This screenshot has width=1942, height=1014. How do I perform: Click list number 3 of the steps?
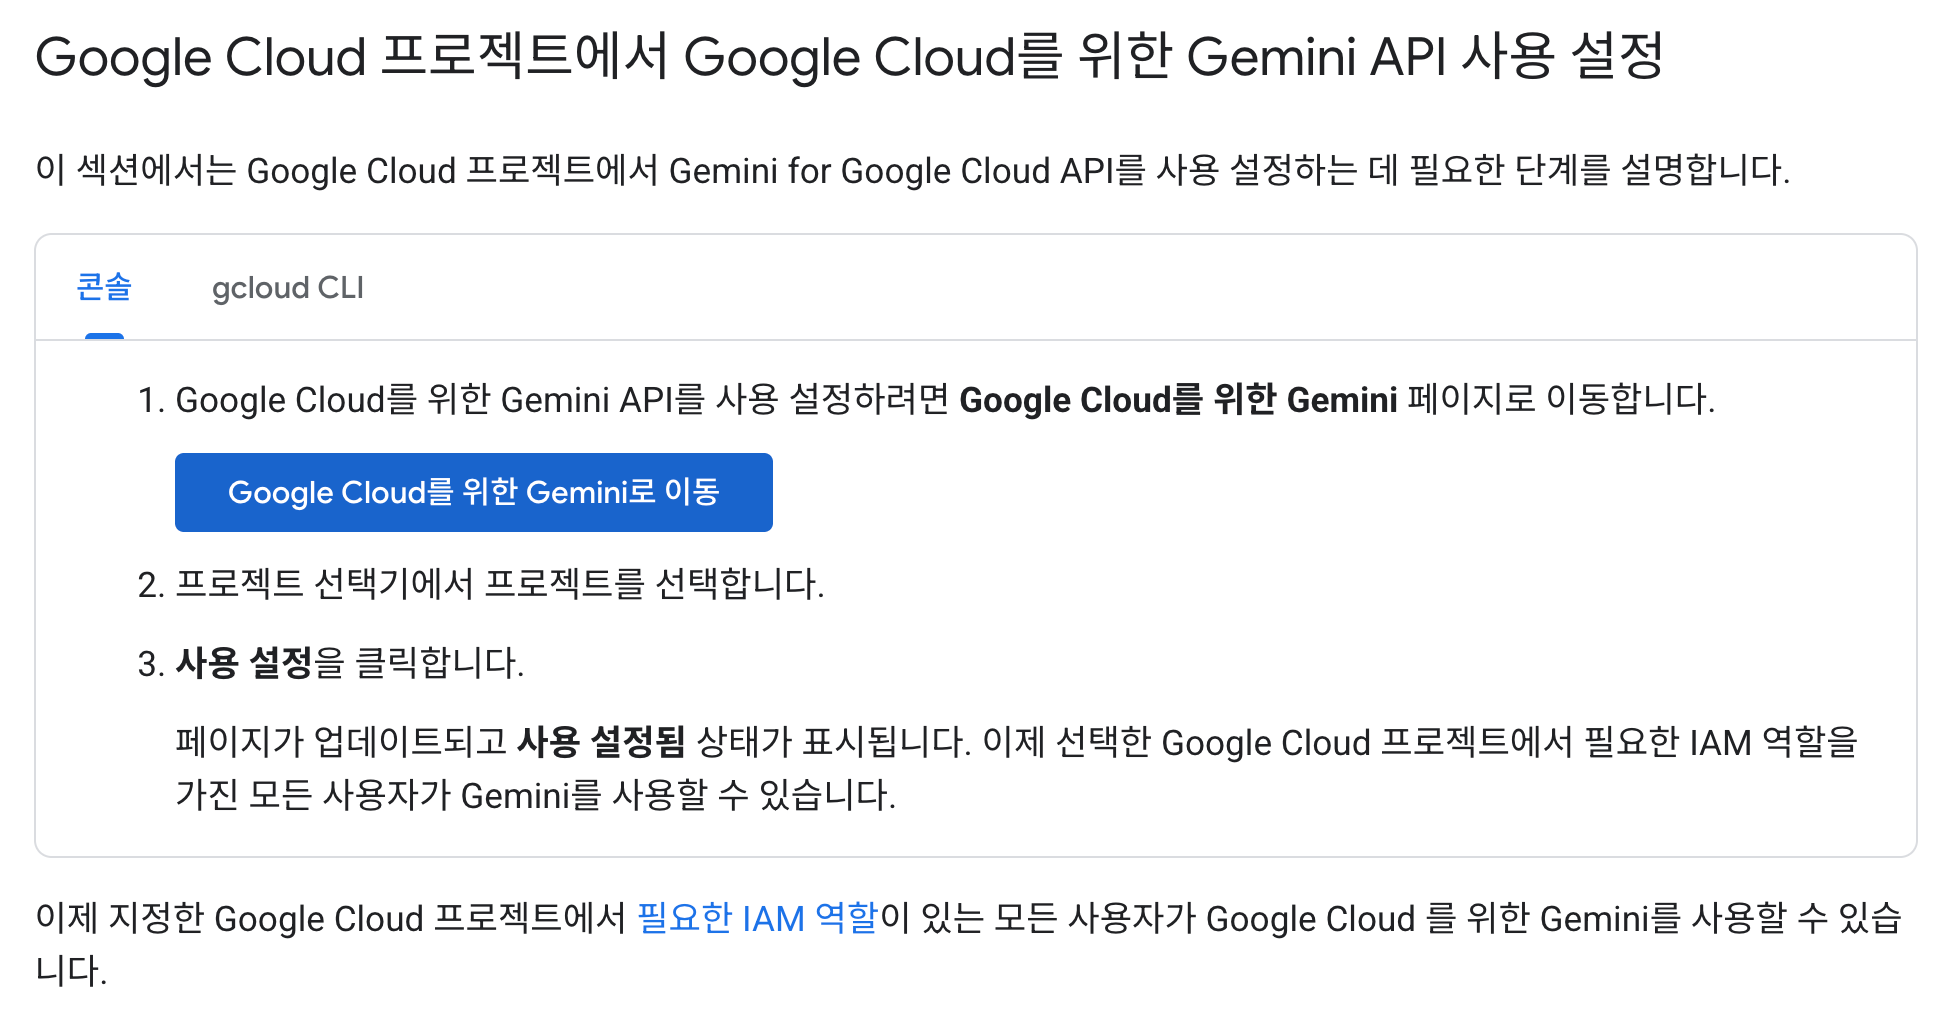[150, 663]
